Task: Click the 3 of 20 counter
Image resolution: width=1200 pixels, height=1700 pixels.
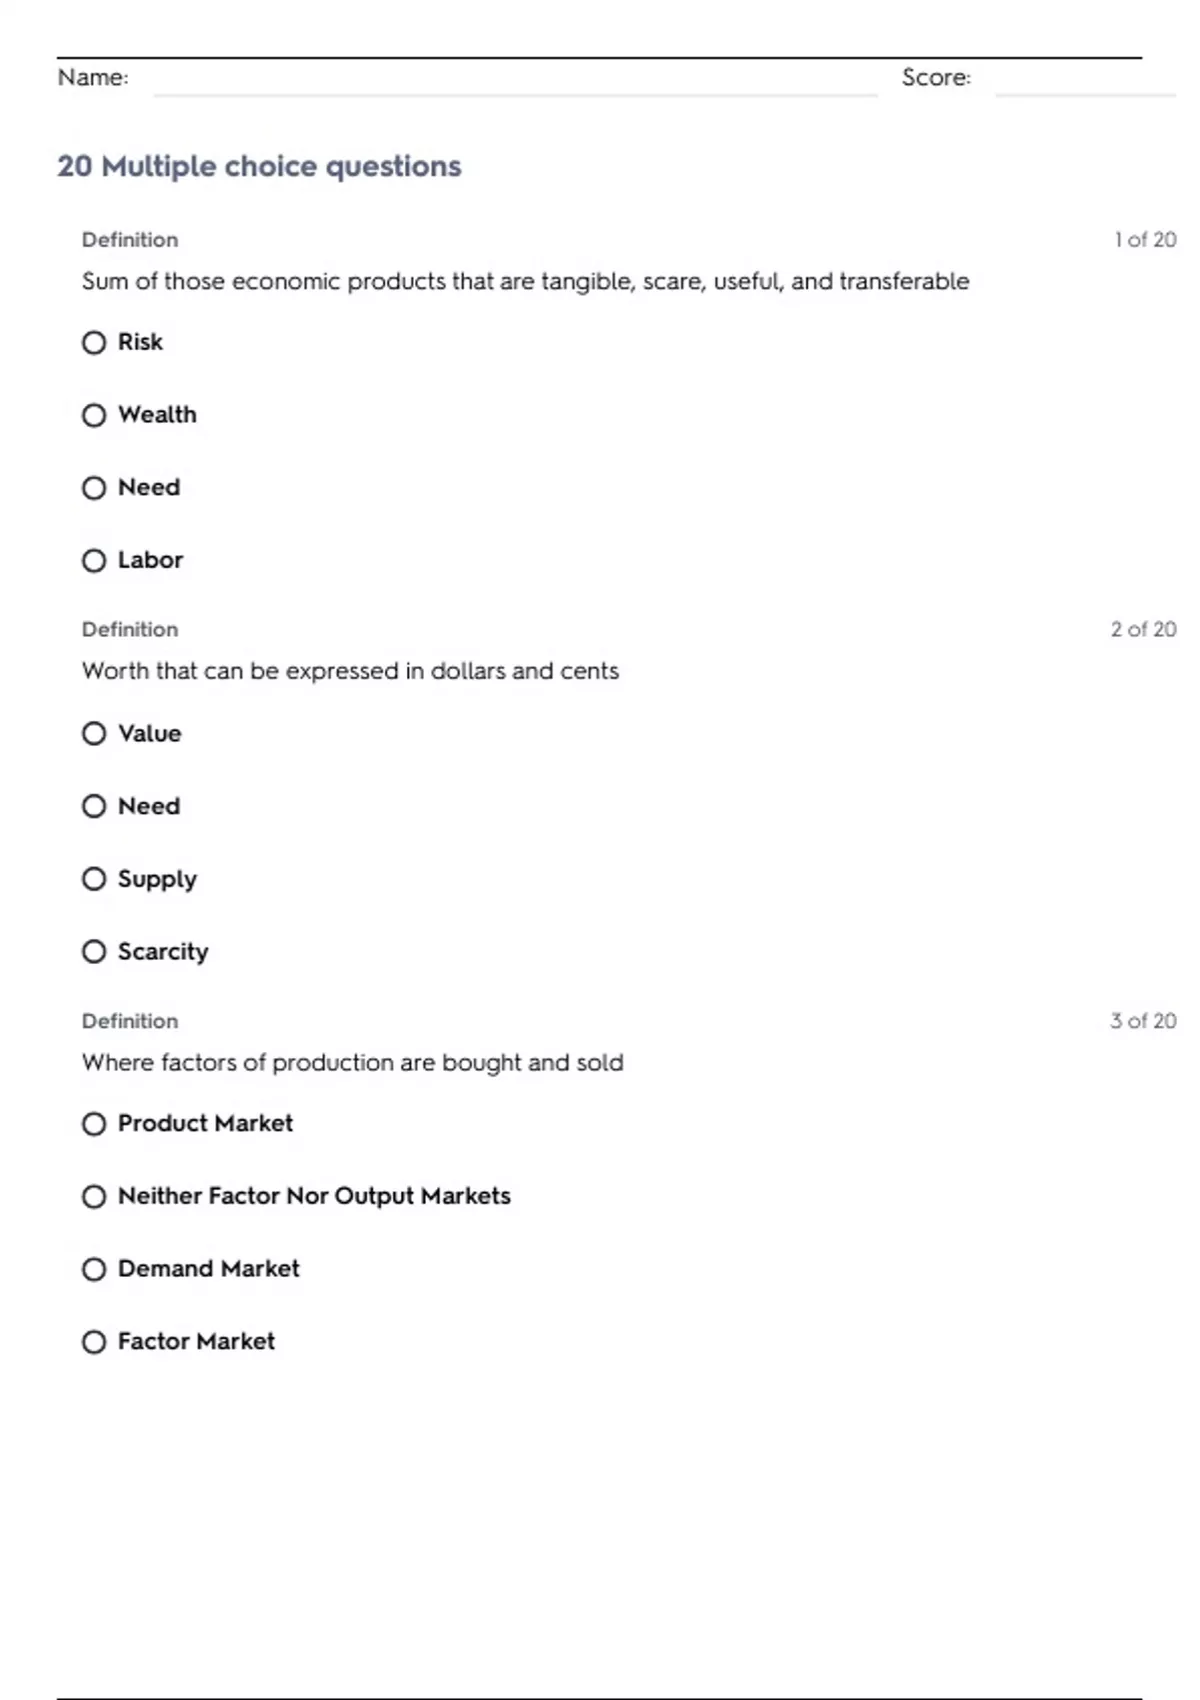Action: (x=1143, y=1021)
